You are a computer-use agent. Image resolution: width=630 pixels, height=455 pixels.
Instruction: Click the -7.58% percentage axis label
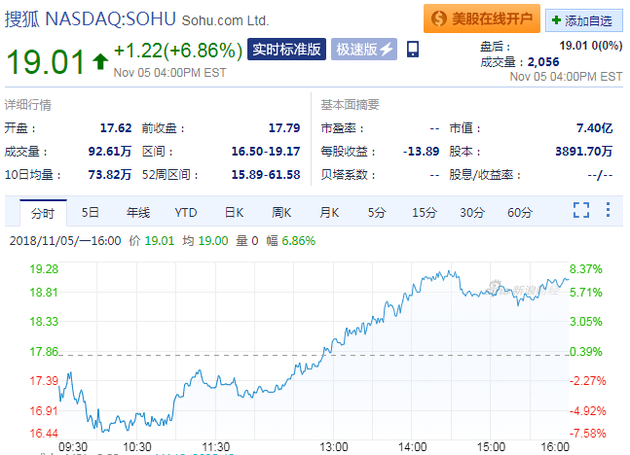coord(587,433)
